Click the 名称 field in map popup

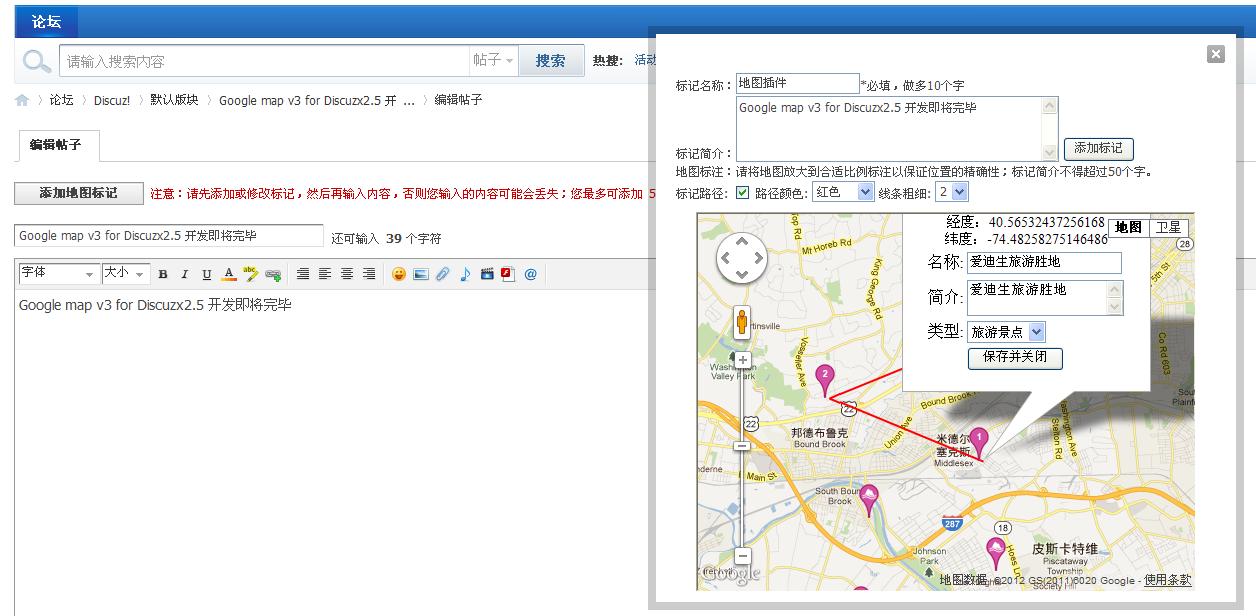click(1044, 262)
